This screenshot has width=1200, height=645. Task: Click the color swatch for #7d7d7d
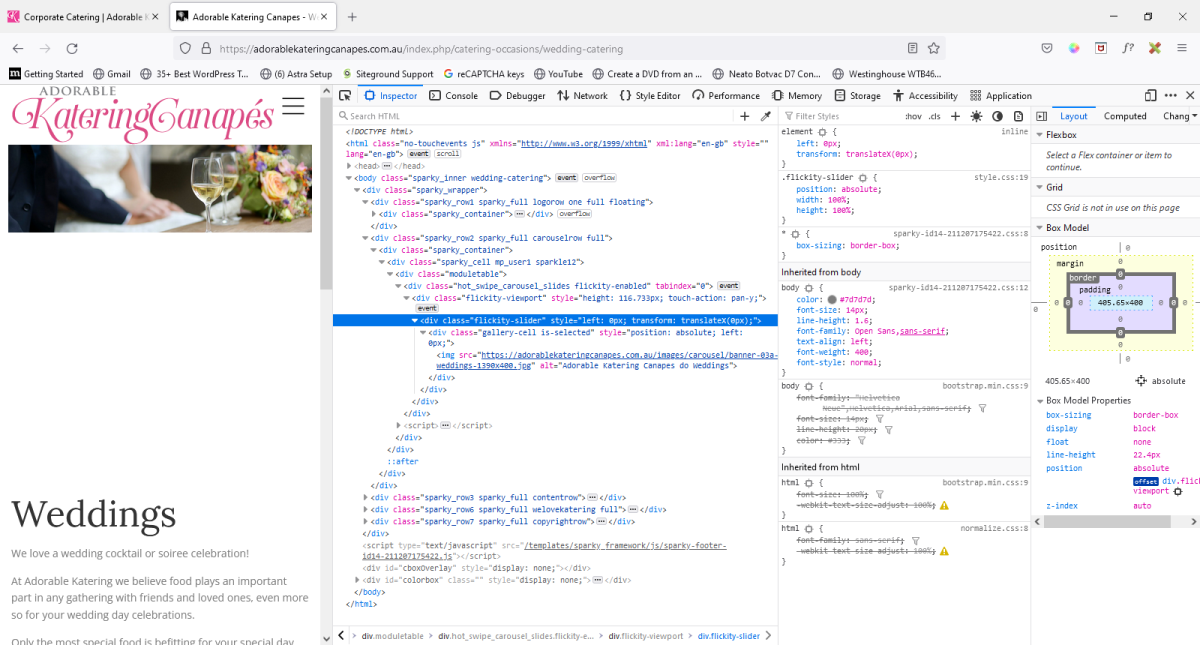coord(831,299)
